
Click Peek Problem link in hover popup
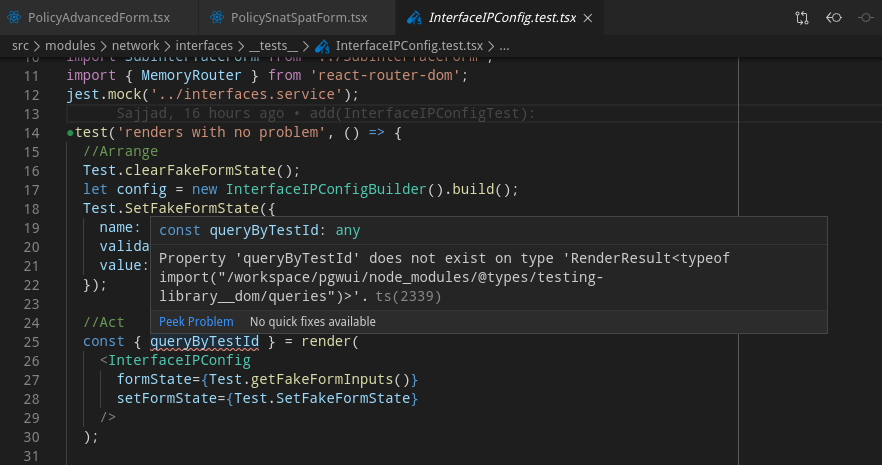[x=196, y=322]
